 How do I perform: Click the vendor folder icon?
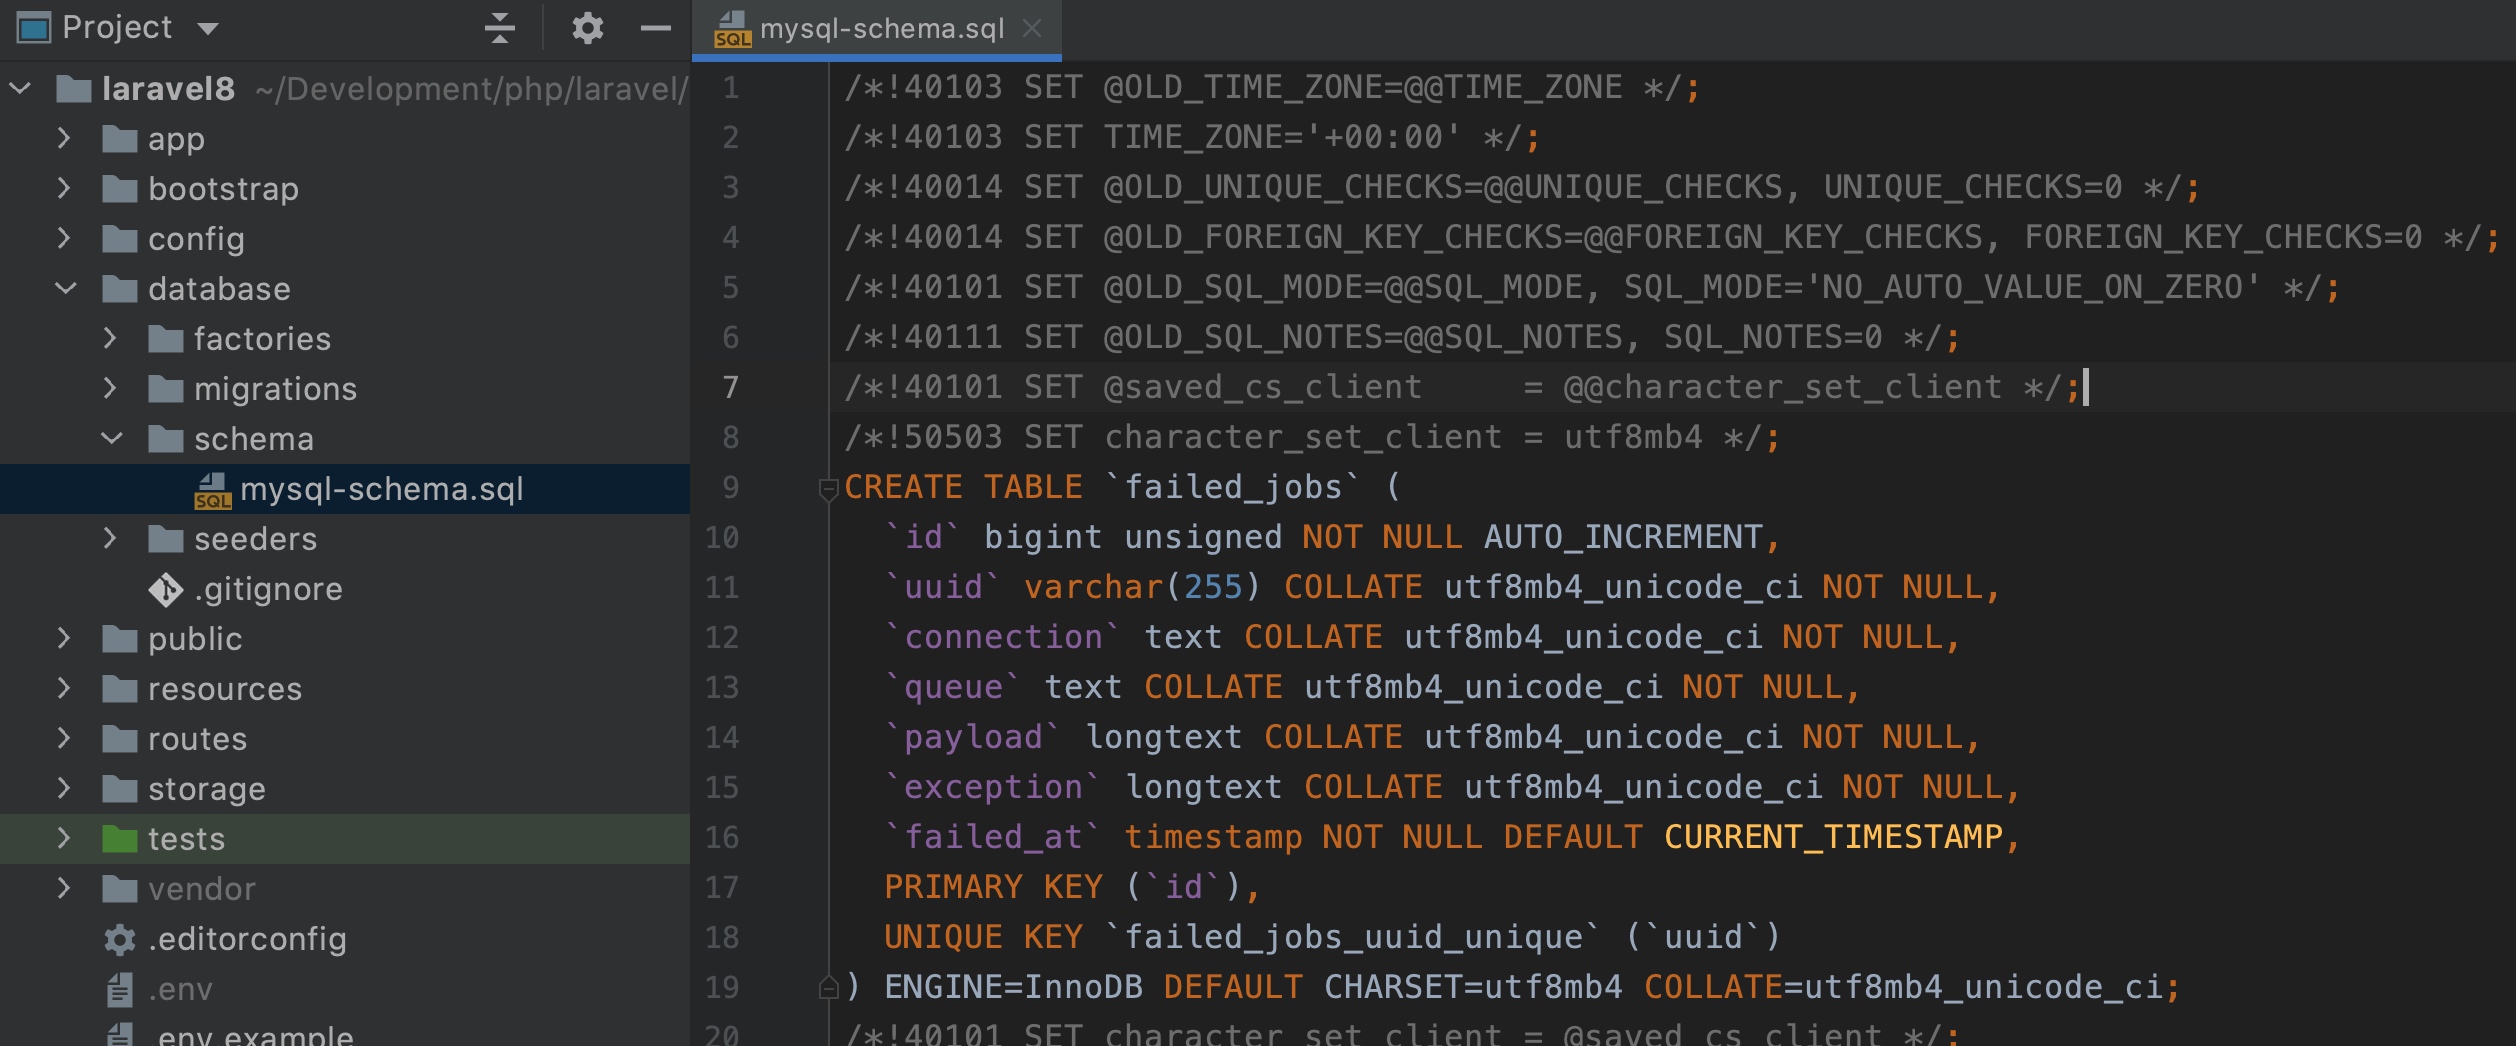pyautogui.click(x=120, y=888)
